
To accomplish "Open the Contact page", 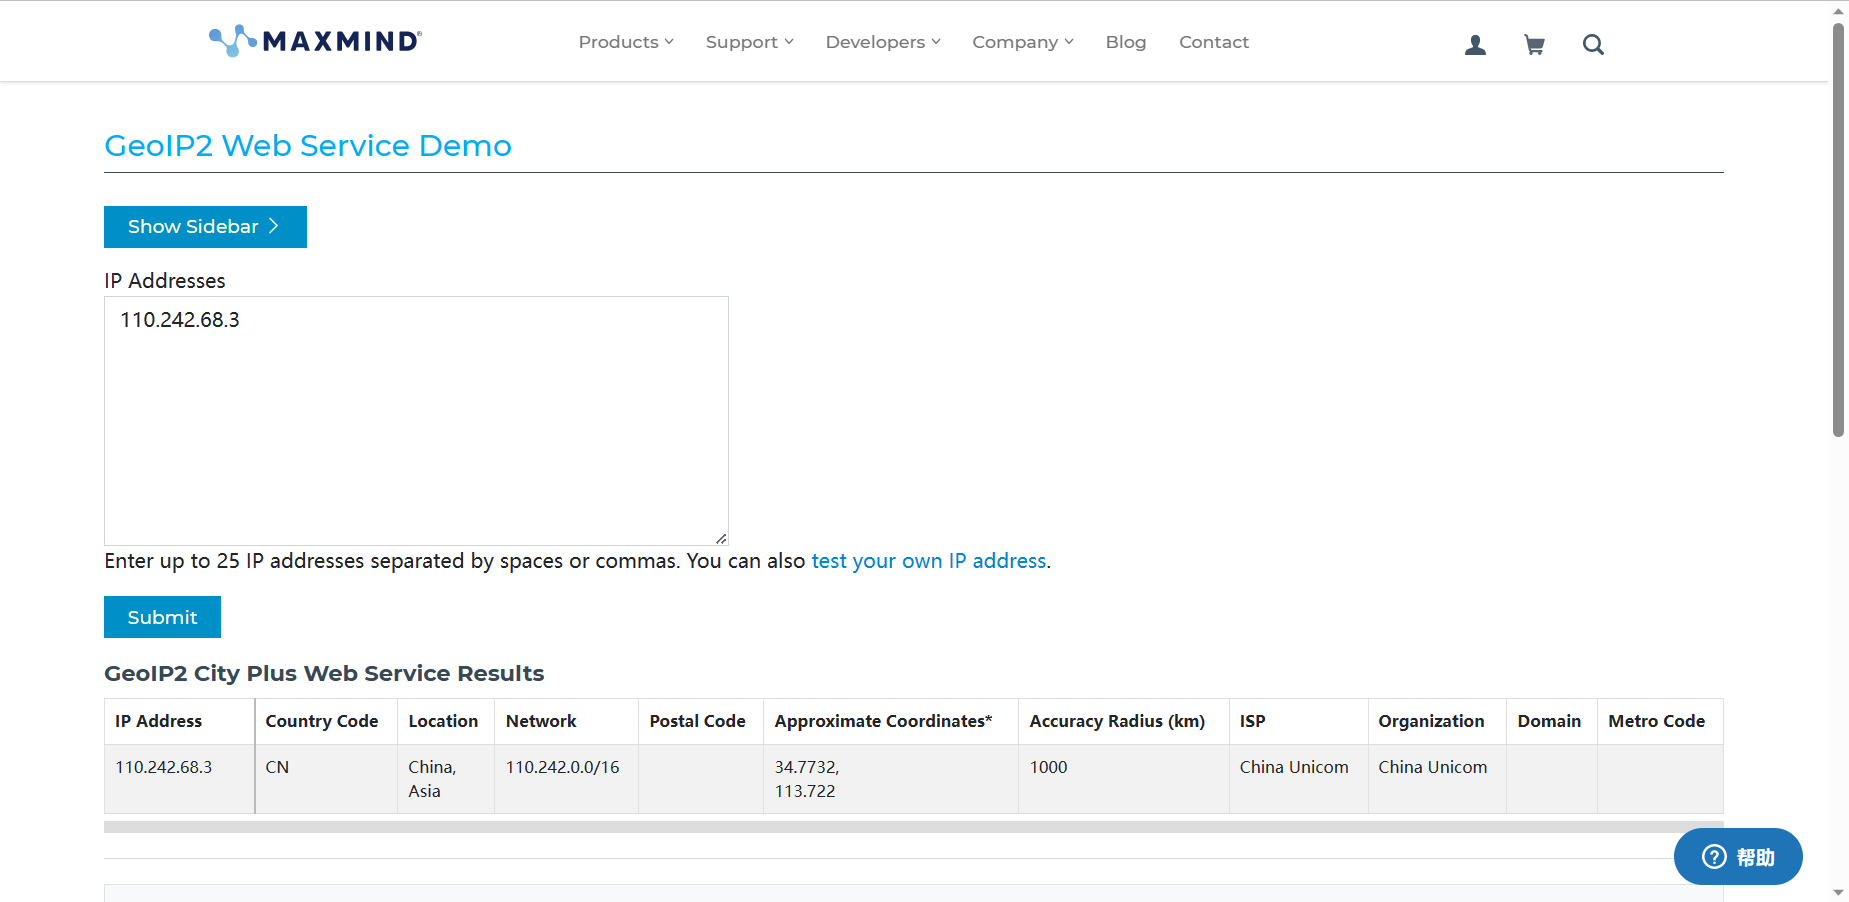I will tap(1214, 42).
